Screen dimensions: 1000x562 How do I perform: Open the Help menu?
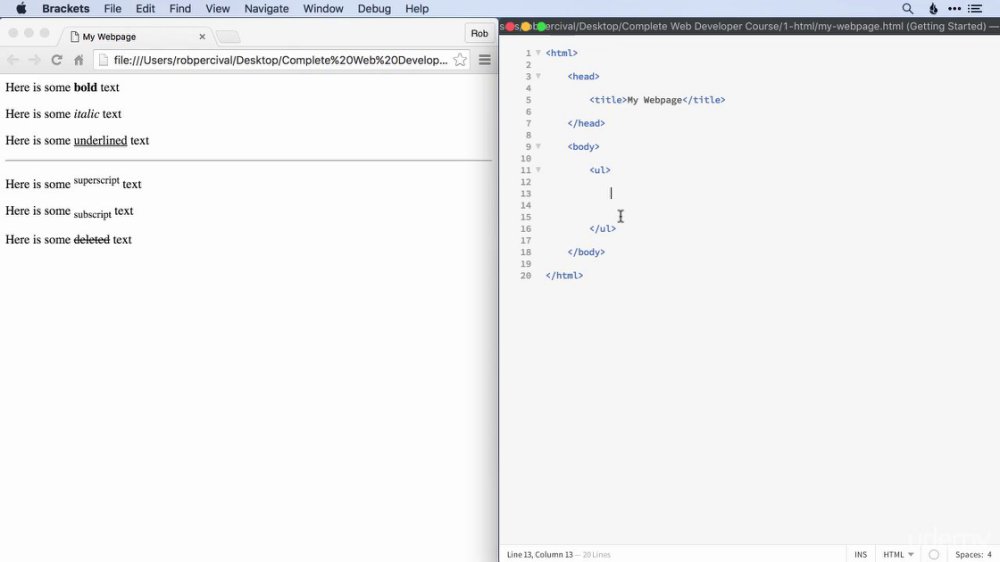click(x=417, y=9)
